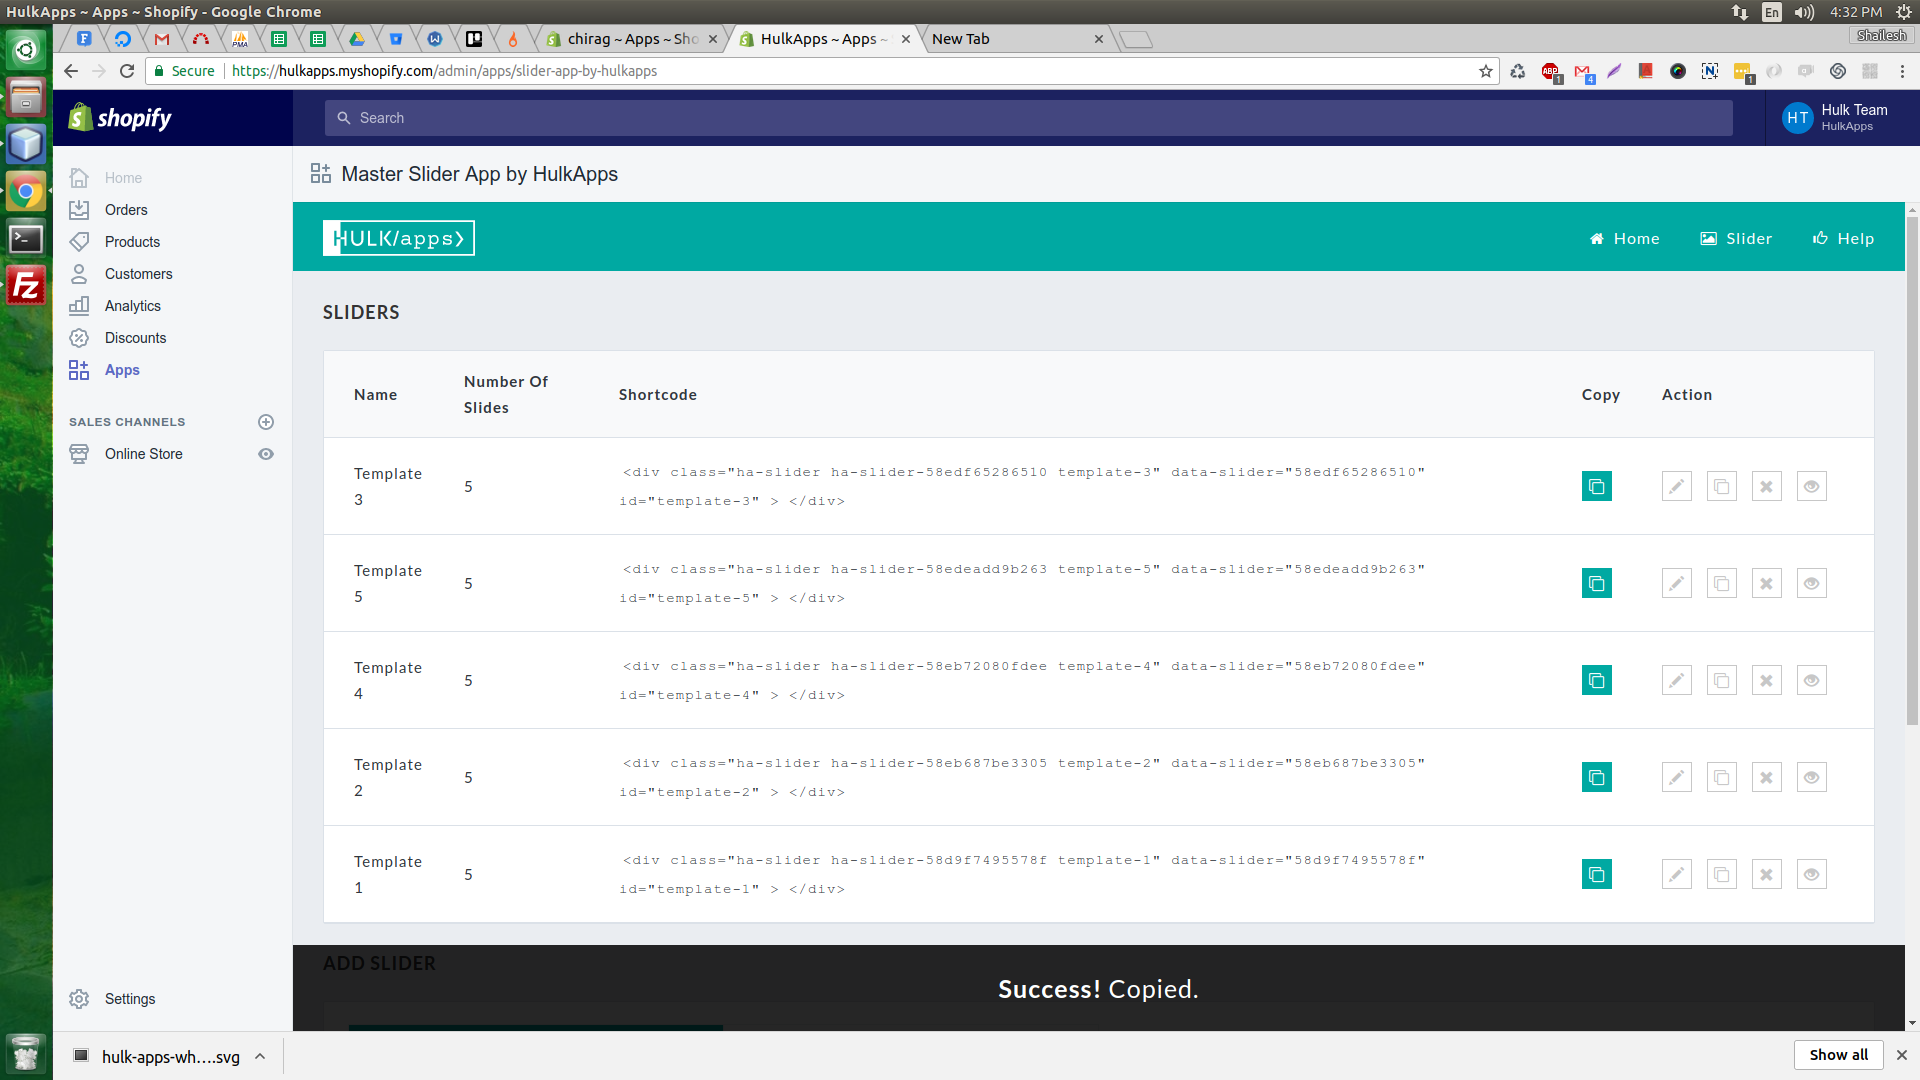Preview the Template 2 slider
The height and width of the screenshot is (1080, 1920).
click(1812, 777)
